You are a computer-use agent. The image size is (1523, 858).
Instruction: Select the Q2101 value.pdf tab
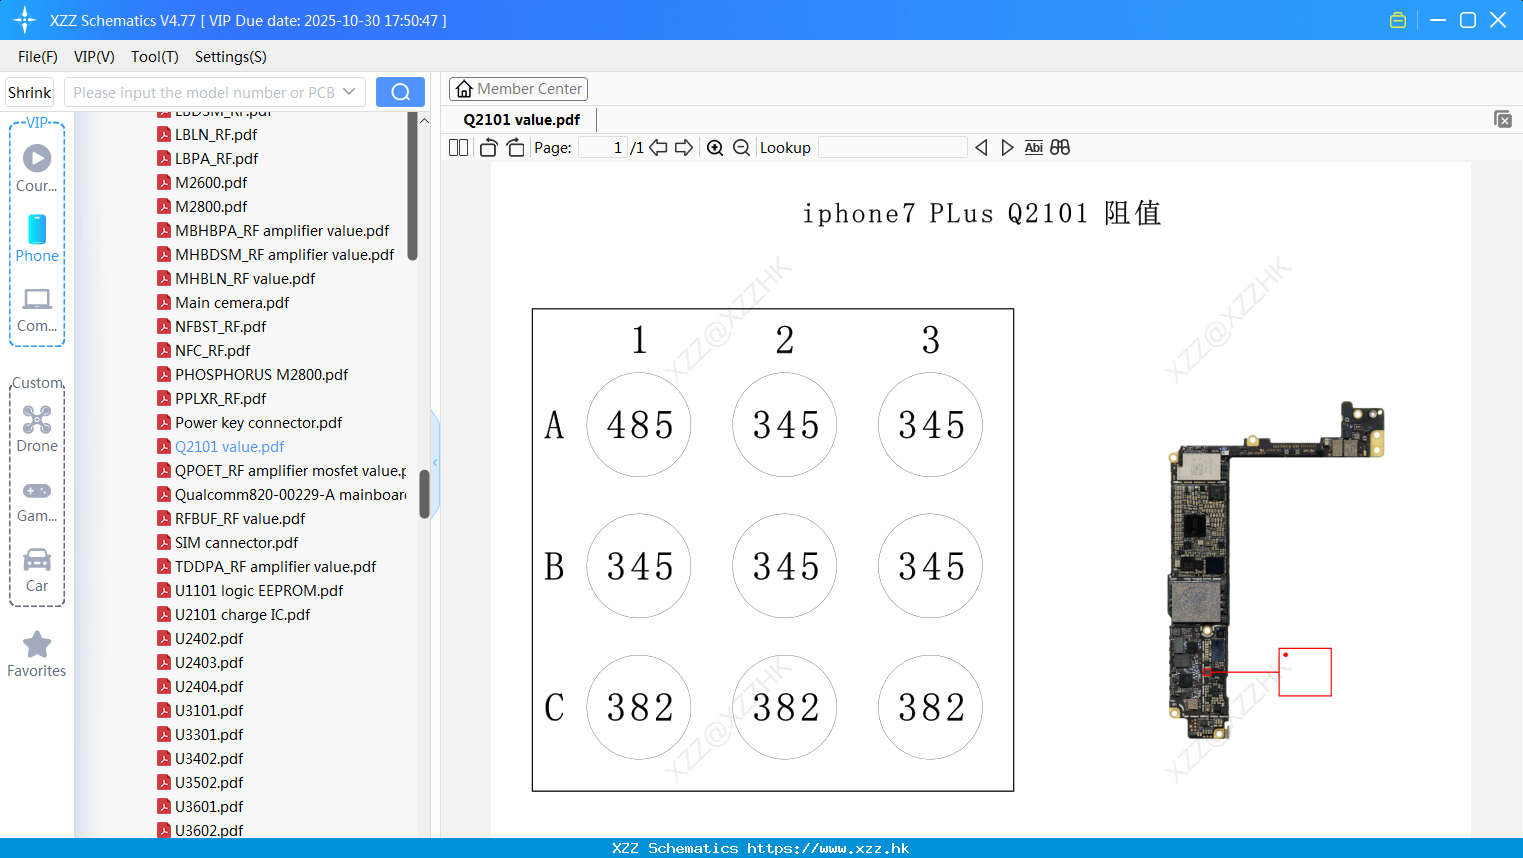coord(521,120)
